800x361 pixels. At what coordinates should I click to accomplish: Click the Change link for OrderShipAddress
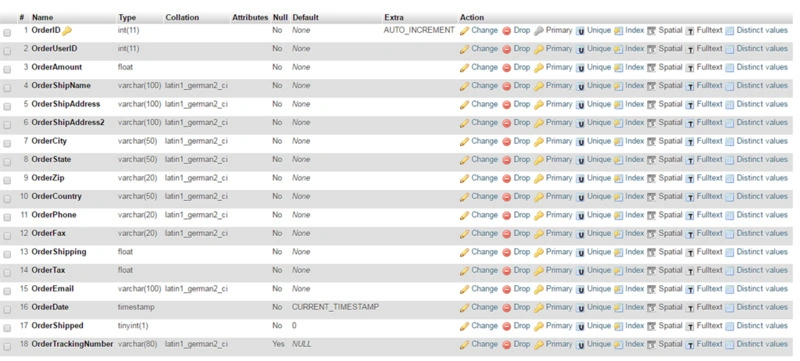[484, 104]
